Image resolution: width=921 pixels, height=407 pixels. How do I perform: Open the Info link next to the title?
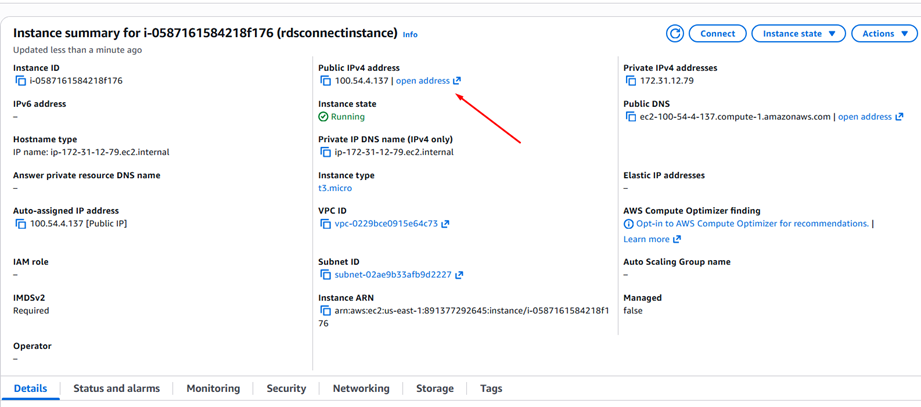(x=410, y=35)
